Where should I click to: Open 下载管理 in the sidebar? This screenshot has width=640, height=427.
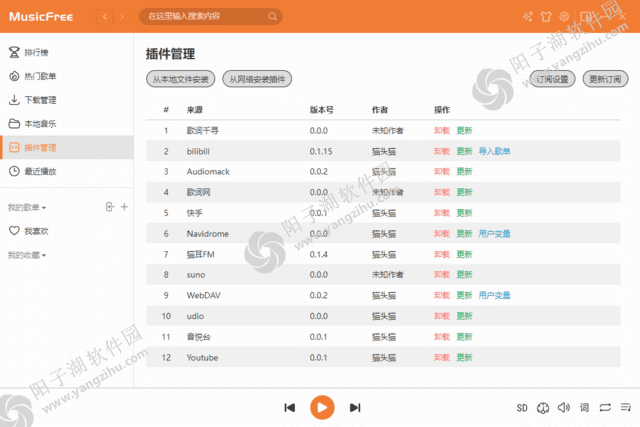(67, 100)
